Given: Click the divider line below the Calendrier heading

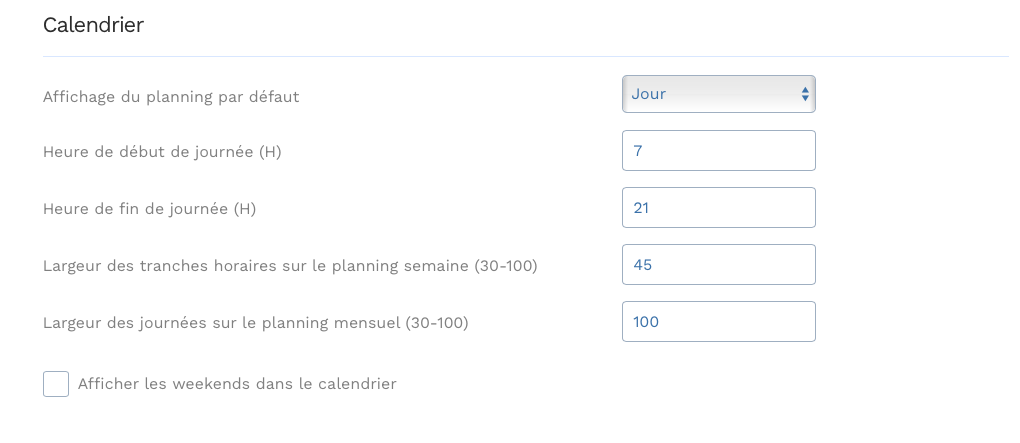Looking at the screenshot, I should click(x=525, y=56).
